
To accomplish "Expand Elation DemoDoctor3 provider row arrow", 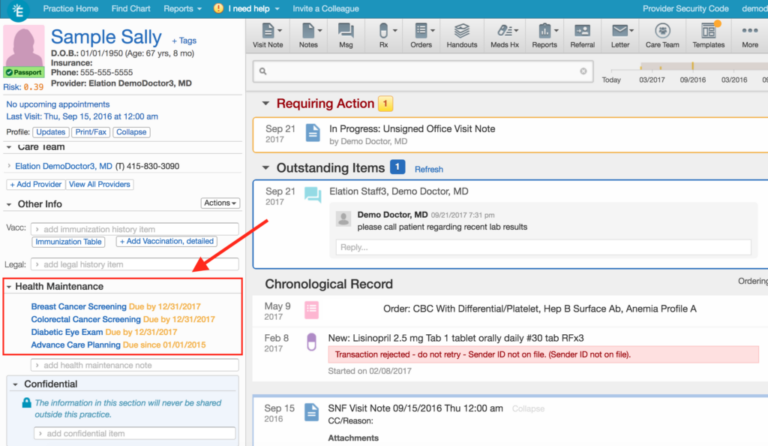I will point(9,166).
